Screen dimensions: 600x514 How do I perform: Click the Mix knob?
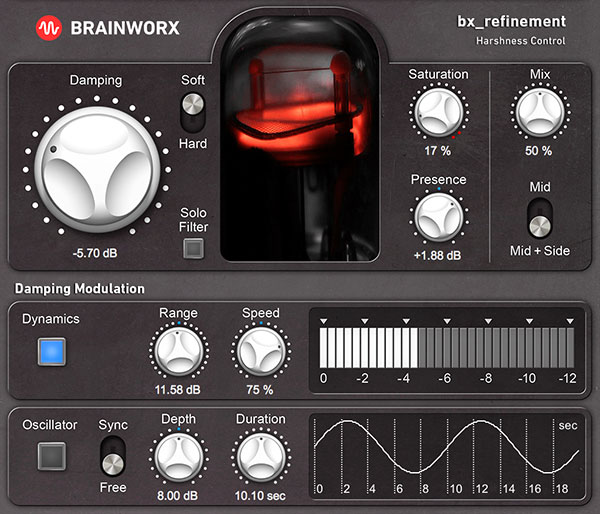(540, 113)
